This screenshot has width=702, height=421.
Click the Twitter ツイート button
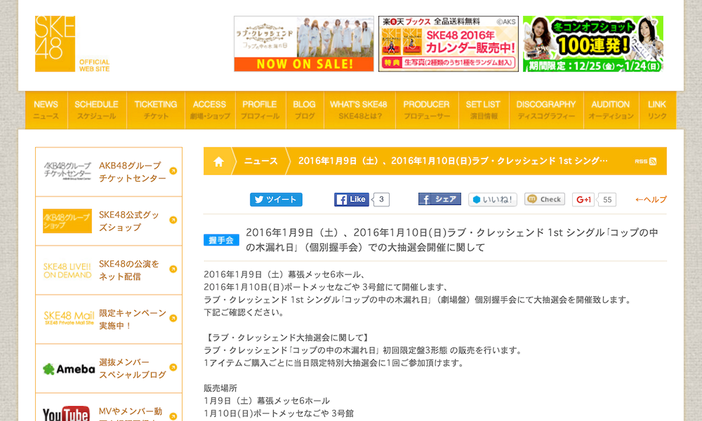[276, 199]
